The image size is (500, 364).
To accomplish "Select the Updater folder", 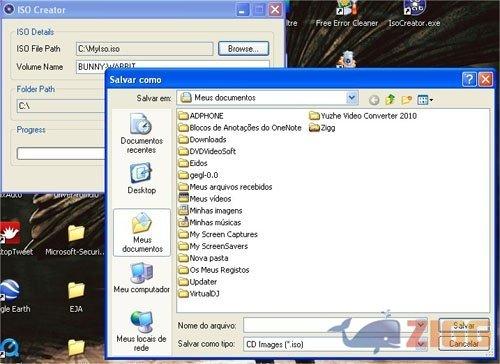I will click(x=198, y=282).
